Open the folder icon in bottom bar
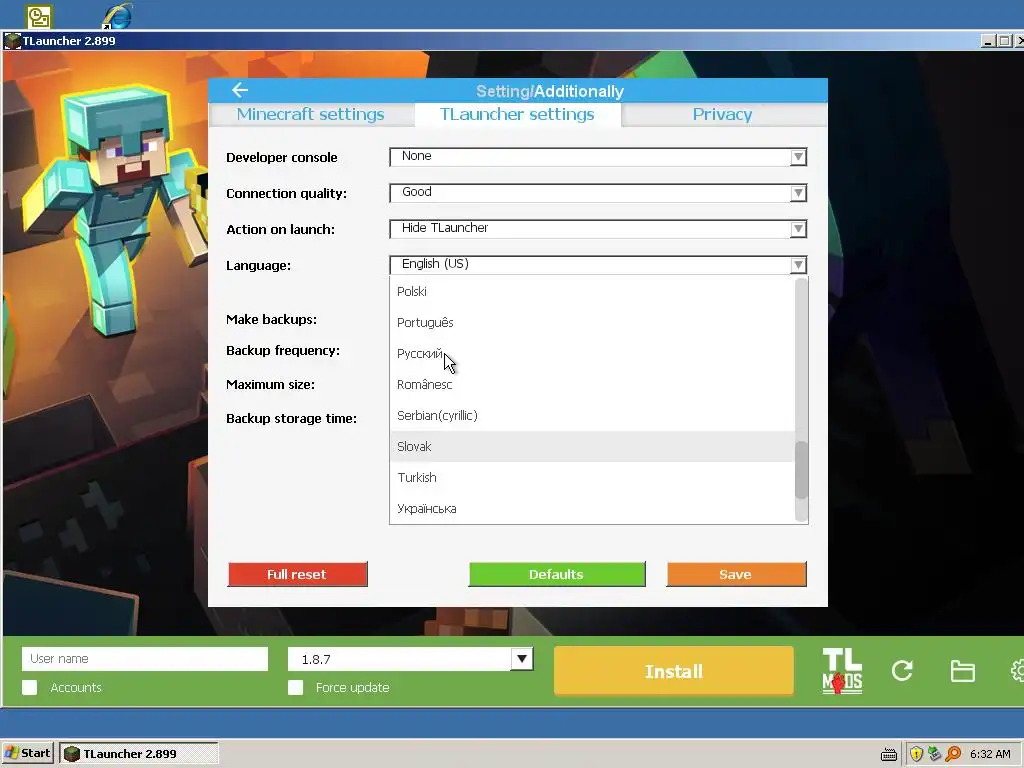Image resolution: width=1024 pixels, height=768 pixels. (963, 671)
